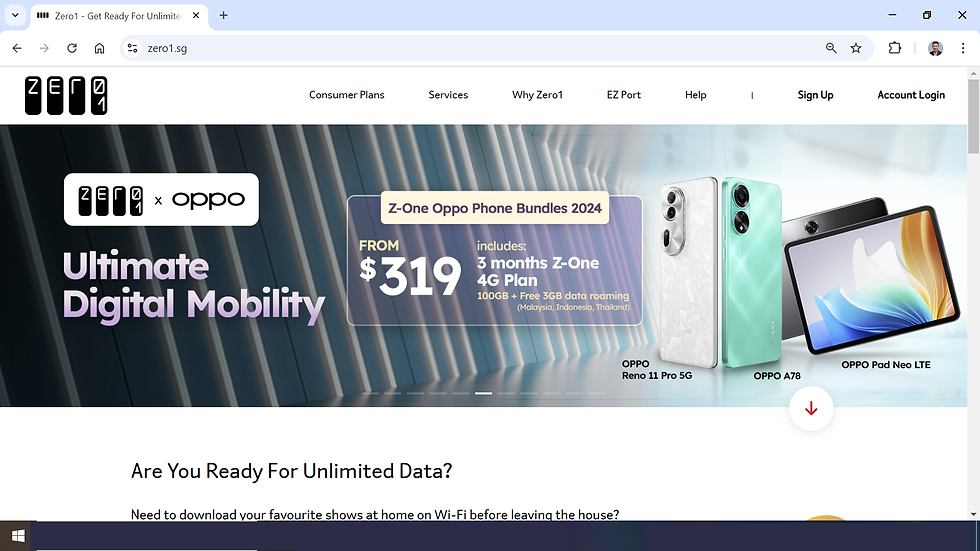
Task: Expand the tab search chevron
Action: click(x=15, y=15)
